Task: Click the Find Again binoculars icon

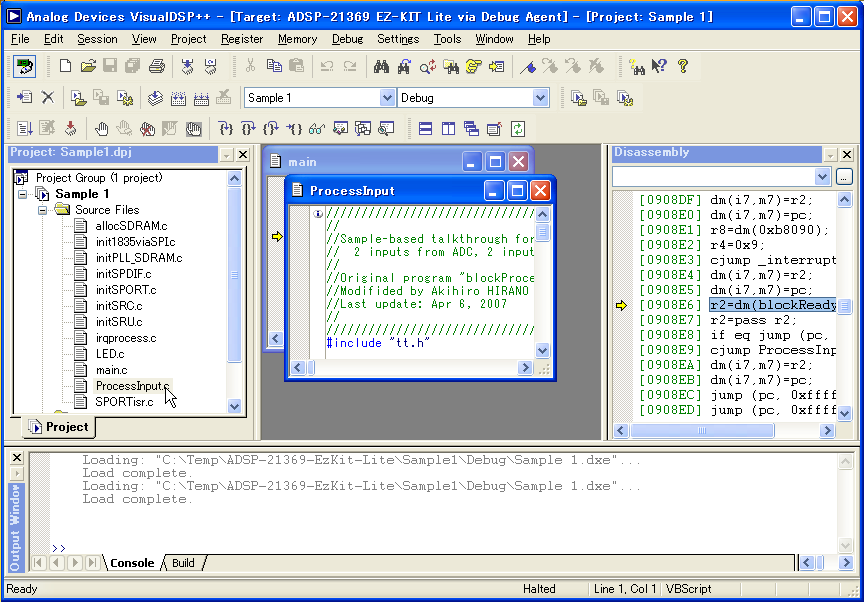Action: [404, 67]
